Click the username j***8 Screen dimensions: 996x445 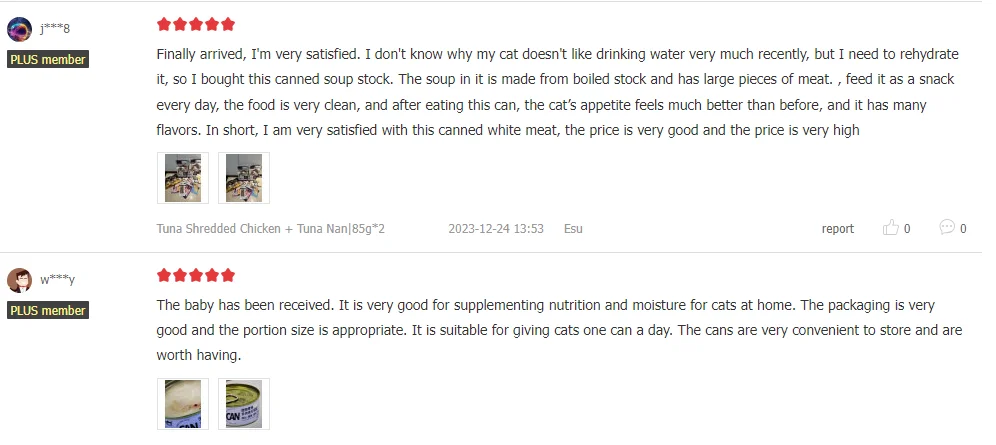[55, 29]
